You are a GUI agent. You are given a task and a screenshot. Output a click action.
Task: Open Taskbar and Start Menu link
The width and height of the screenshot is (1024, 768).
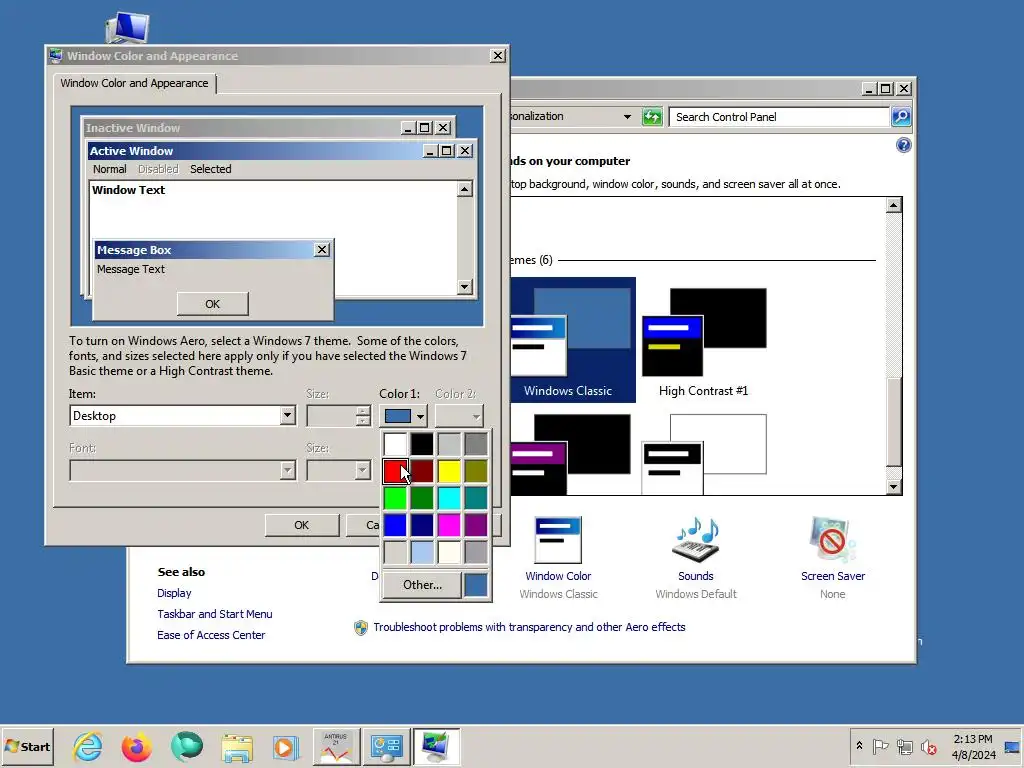tap(215, 614)
